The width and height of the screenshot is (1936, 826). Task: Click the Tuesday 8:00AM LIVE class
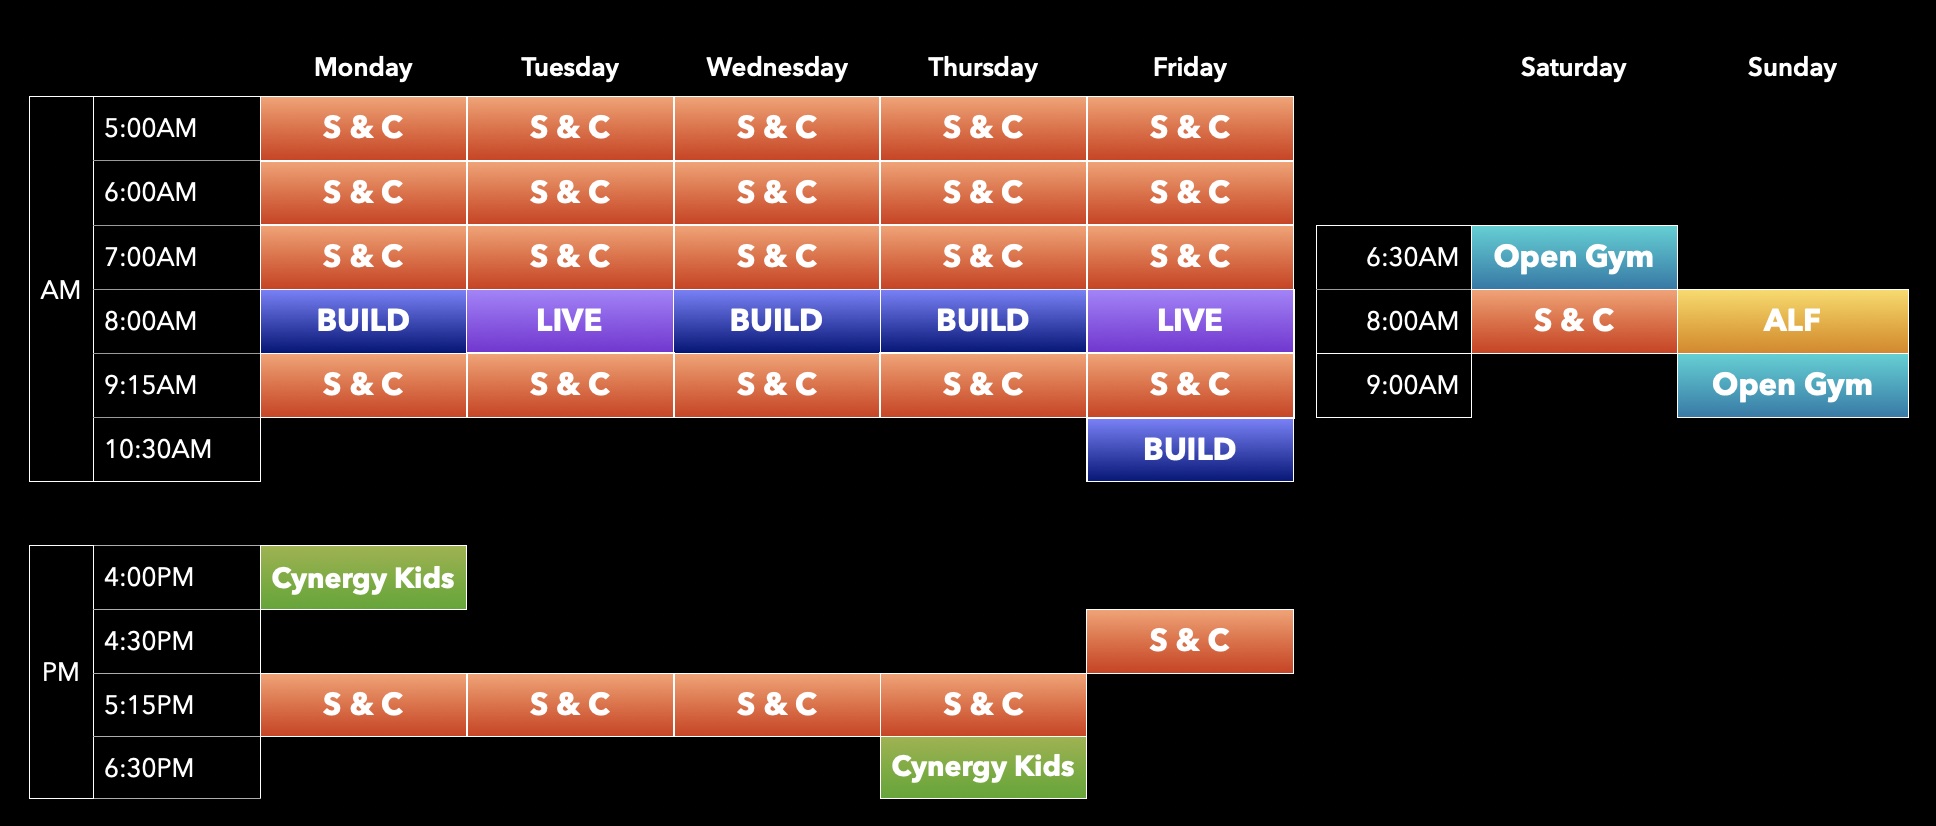[569, 321]
